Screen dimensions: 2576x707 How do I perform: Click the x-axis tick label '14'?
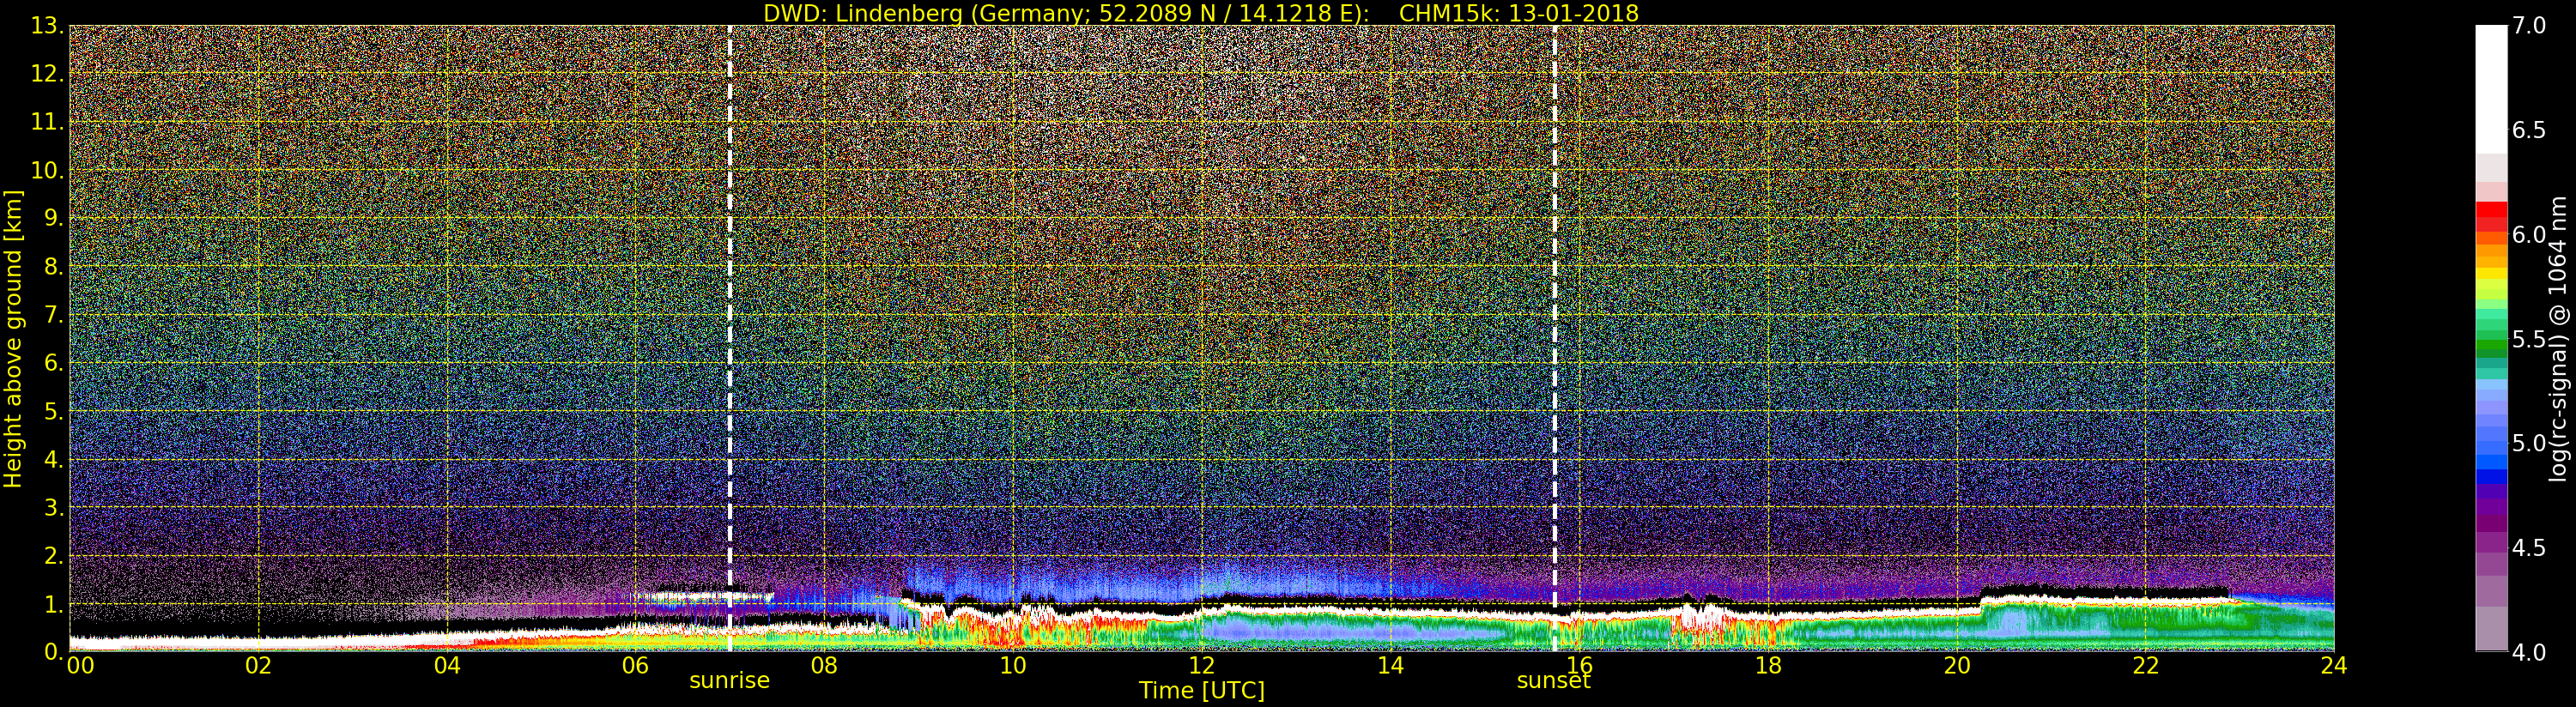click(1391, 666)
